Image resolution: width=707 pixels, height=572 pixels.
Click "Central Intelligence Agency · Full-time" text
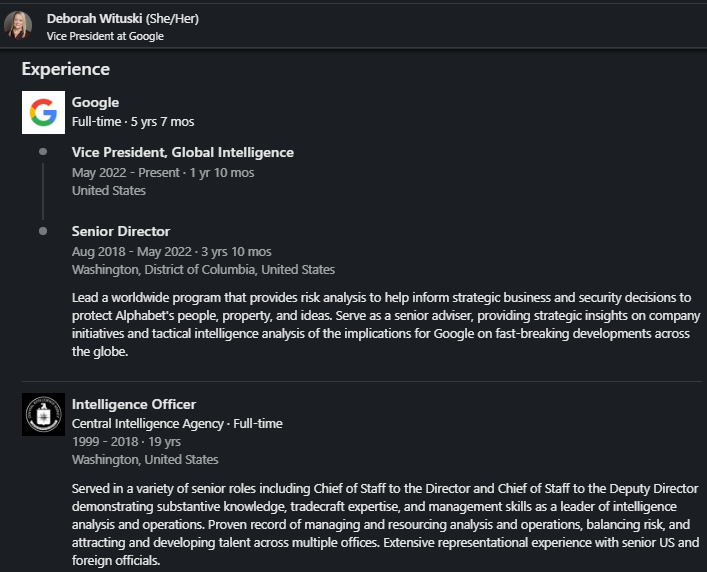coord(177,423)
